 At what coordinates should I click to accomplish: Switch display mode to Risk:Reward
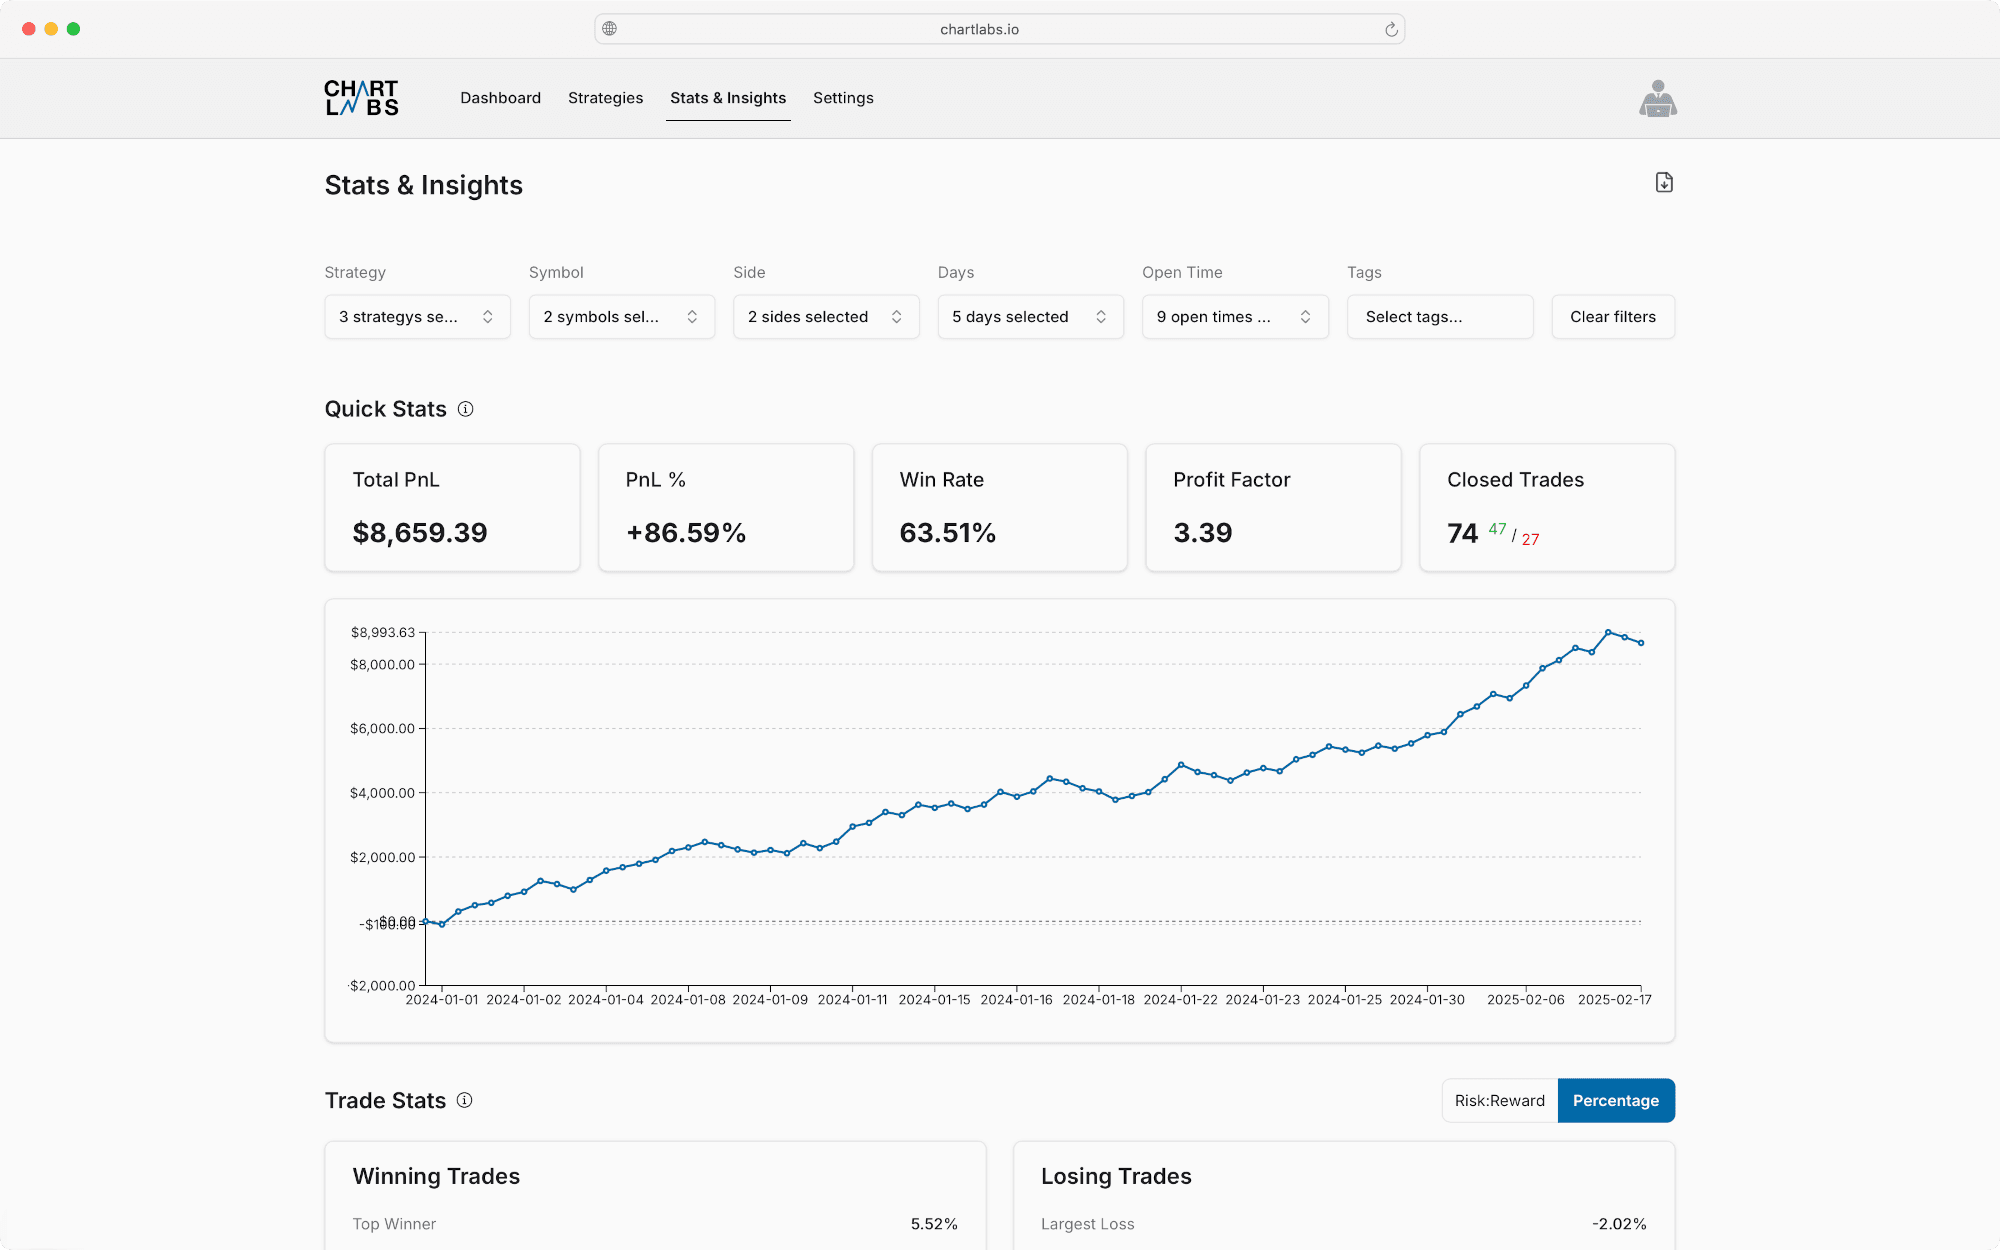point(1499,1100)
